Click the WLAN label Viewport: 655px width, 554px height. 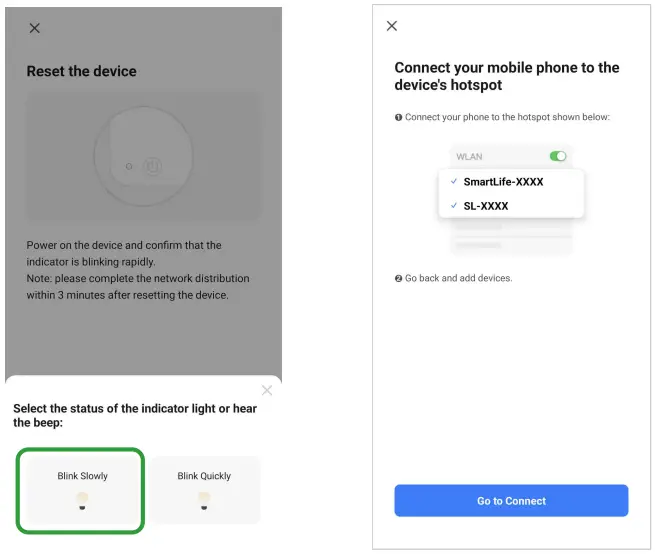[x=469, y=157]
